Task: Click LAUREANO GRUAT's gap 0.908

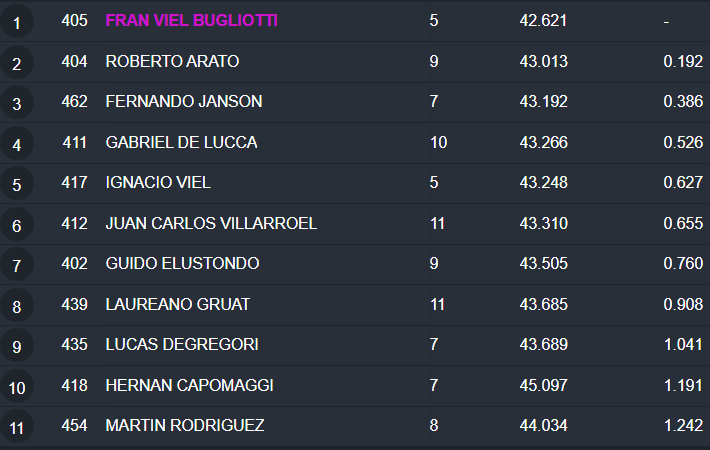Action: [683, 304]
